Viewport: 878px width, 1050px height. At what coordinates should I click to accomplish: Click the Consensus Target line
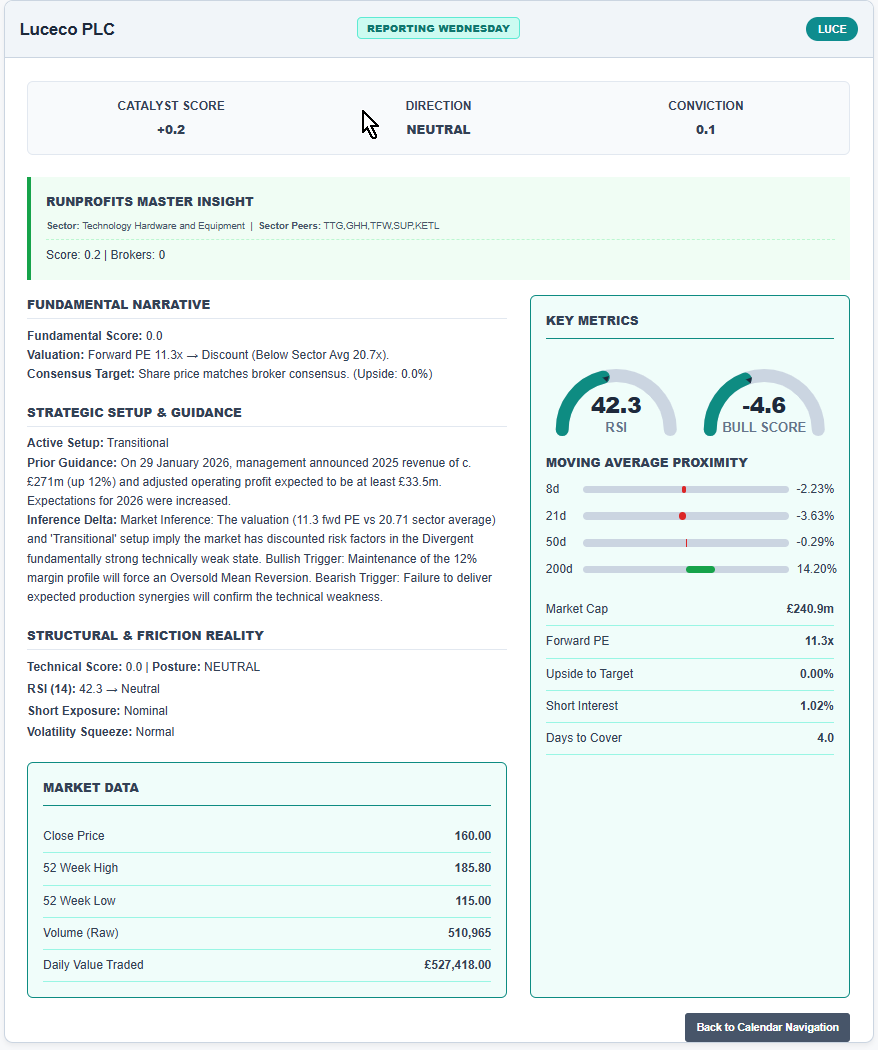pos(230,374)
